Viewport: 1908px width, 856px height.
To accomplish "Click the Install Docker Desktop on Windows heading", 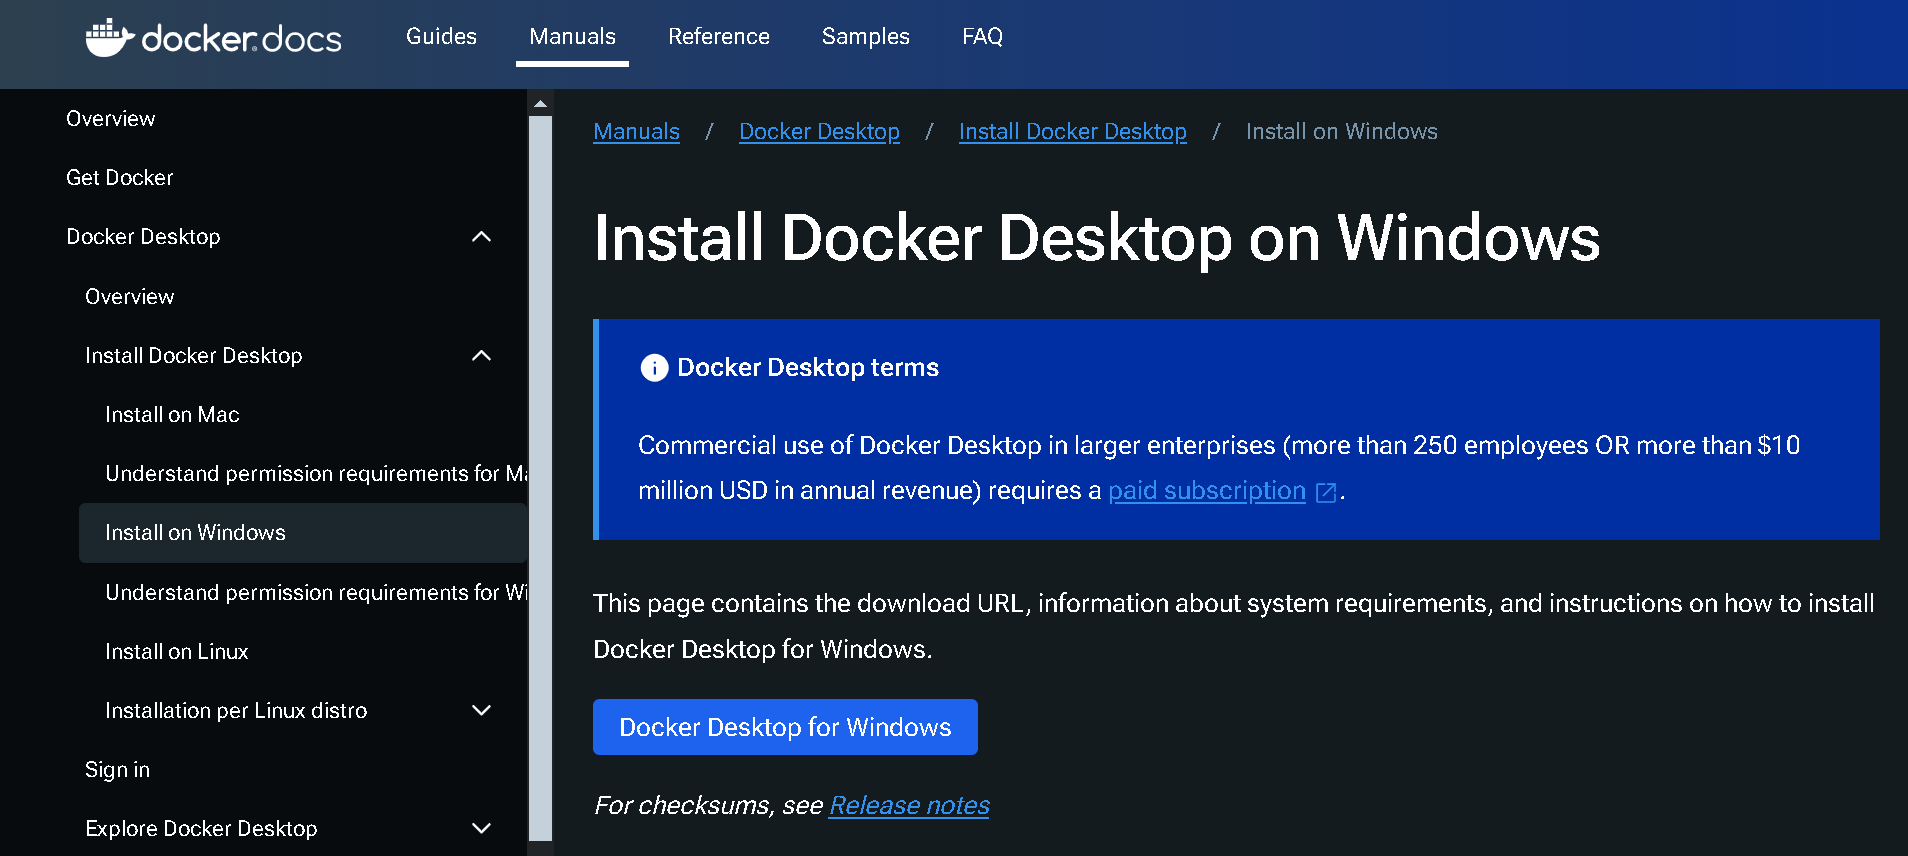I will pos(1096,238).
